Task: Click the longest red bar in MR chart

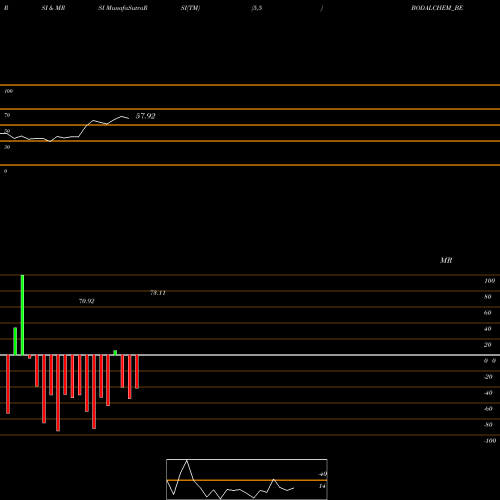Action: (58, 393)
